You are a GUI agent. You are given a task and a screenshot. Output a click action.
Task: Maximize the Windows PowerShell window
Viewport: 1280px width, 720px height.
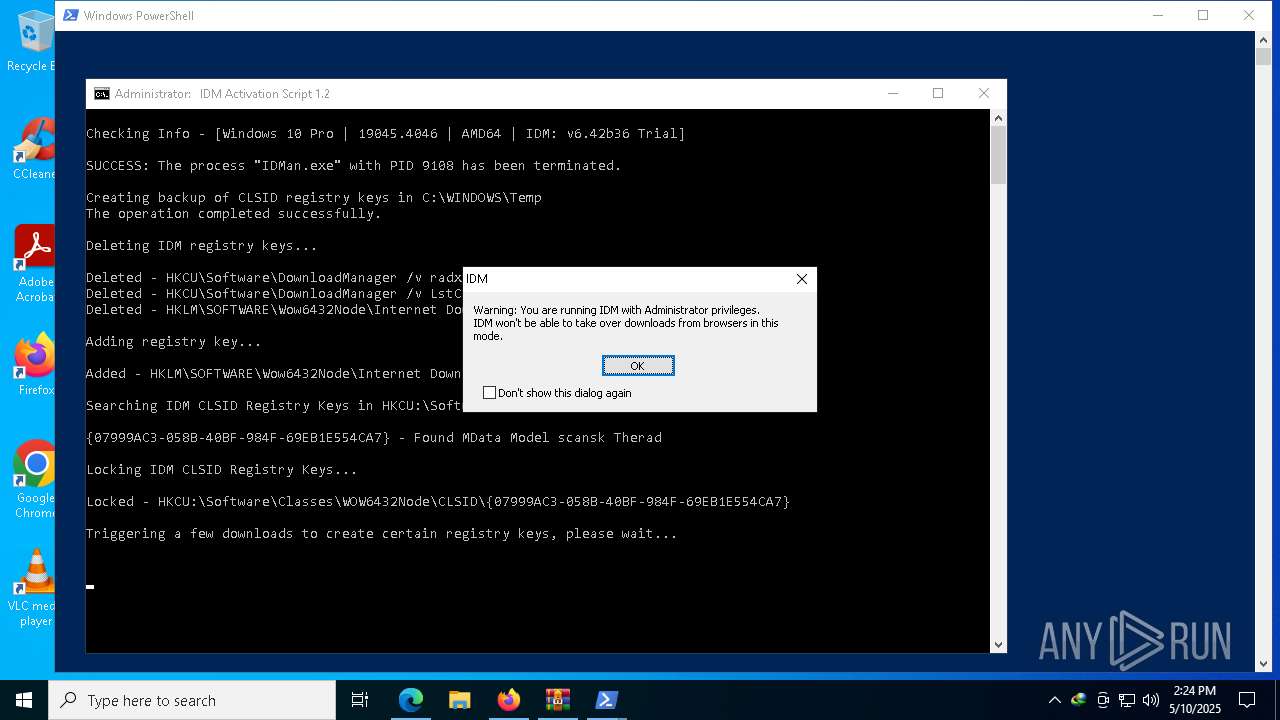tap(1203, 15)
